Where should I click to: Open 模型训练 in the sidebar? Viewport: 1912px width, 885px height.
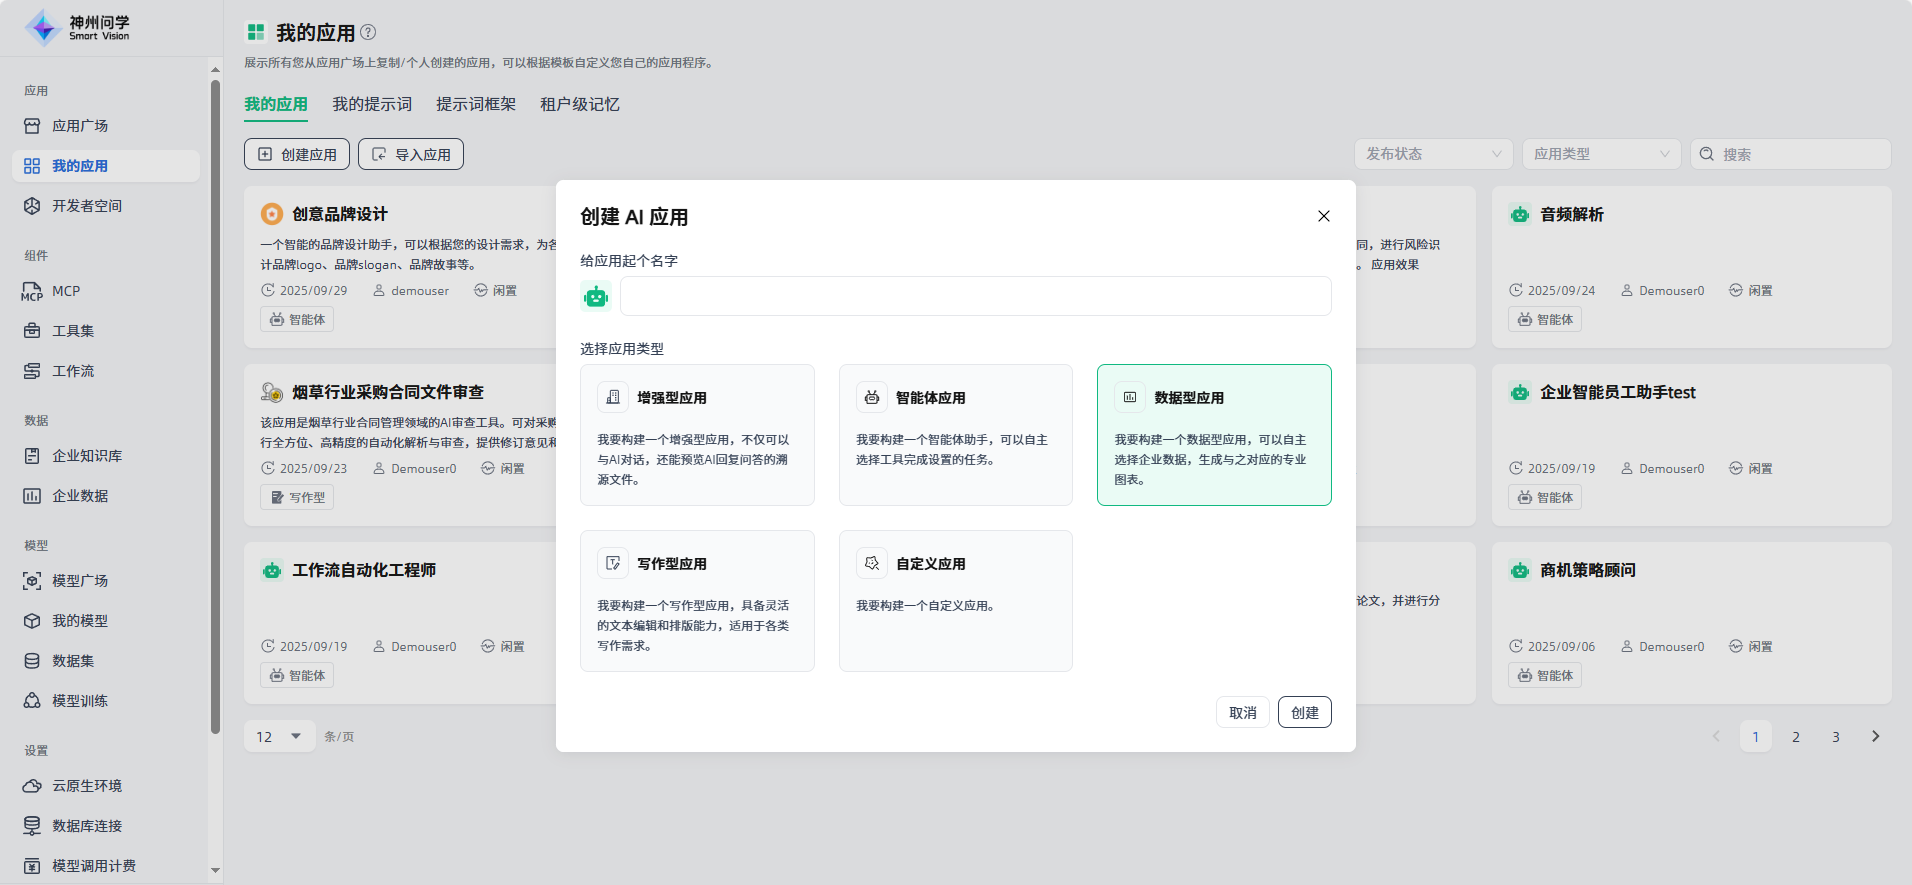click(x=80, y=701)
